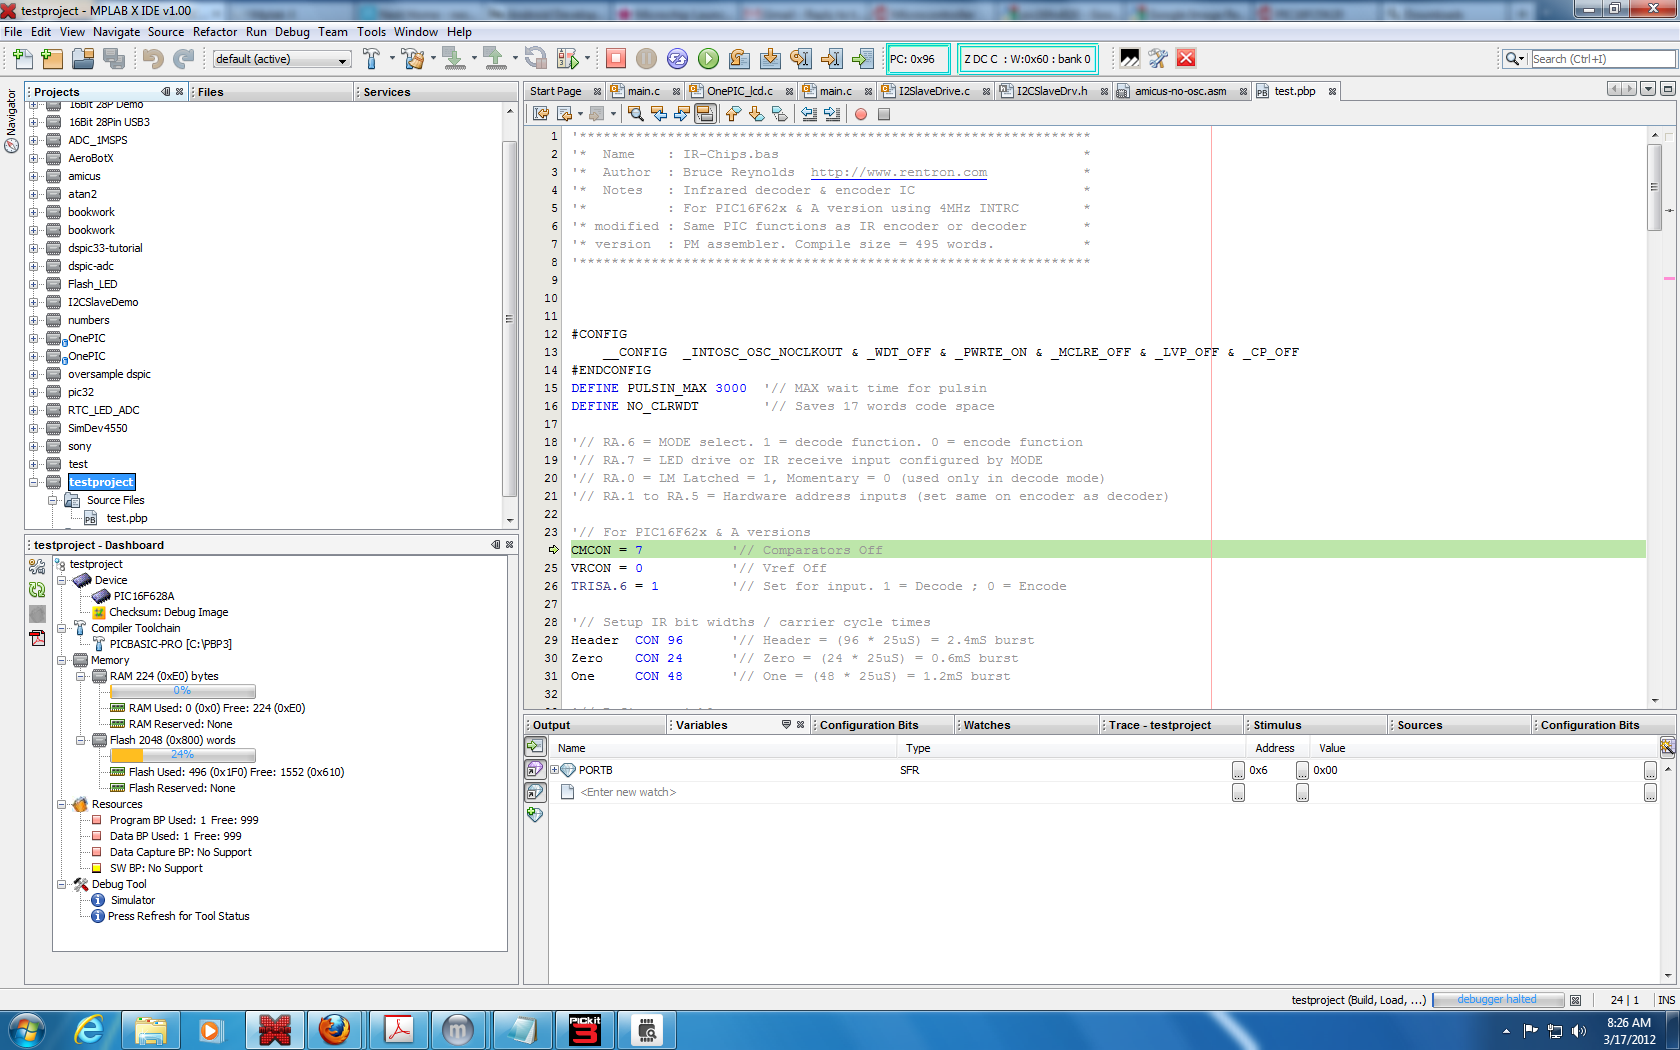Open Firefox from the Windows taskbar
Viewport: 1680px width, 1050px height.
point(334,1029)
